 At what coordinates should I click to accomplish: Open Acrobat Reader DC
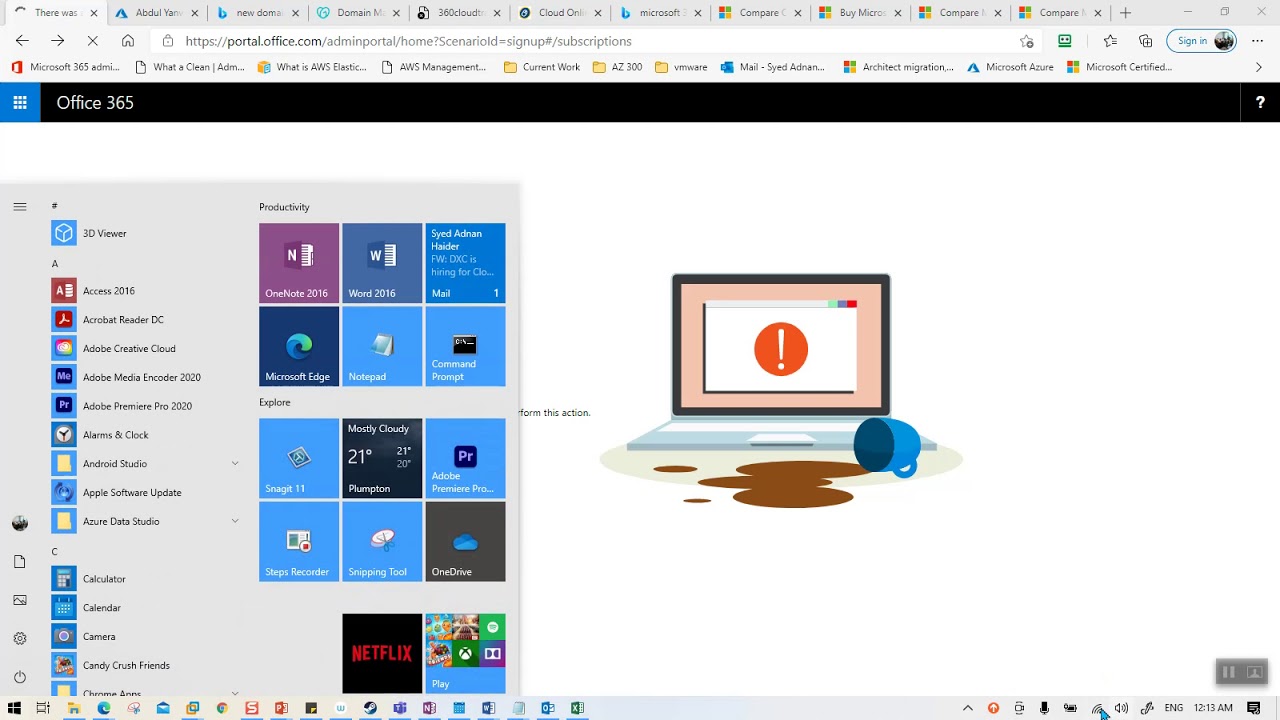146,320
